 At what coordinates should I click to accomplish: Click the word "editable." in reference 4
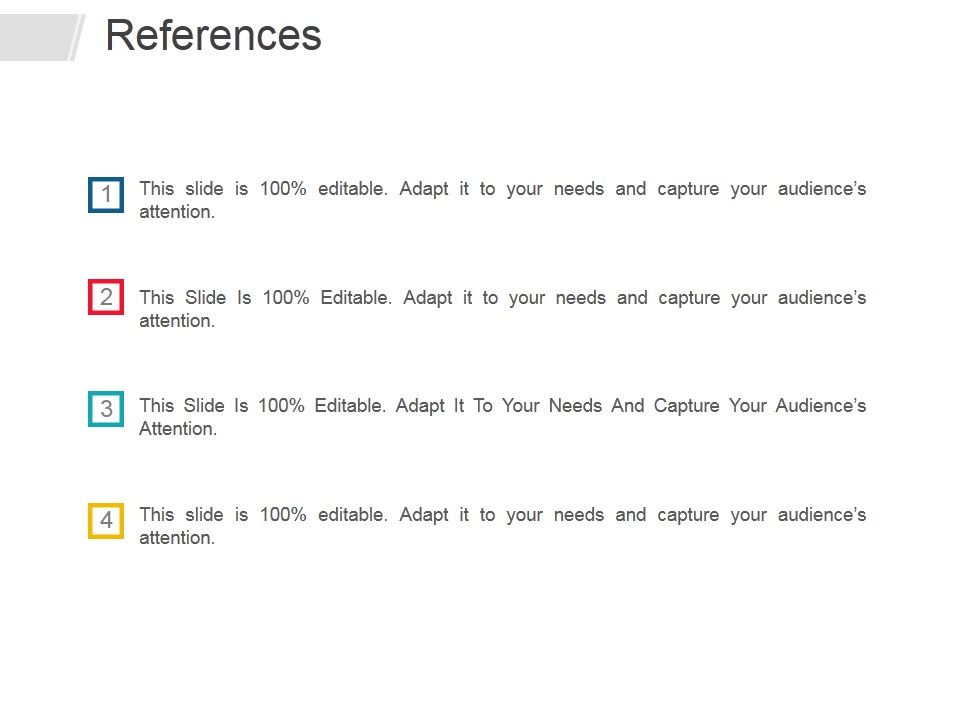352,515
